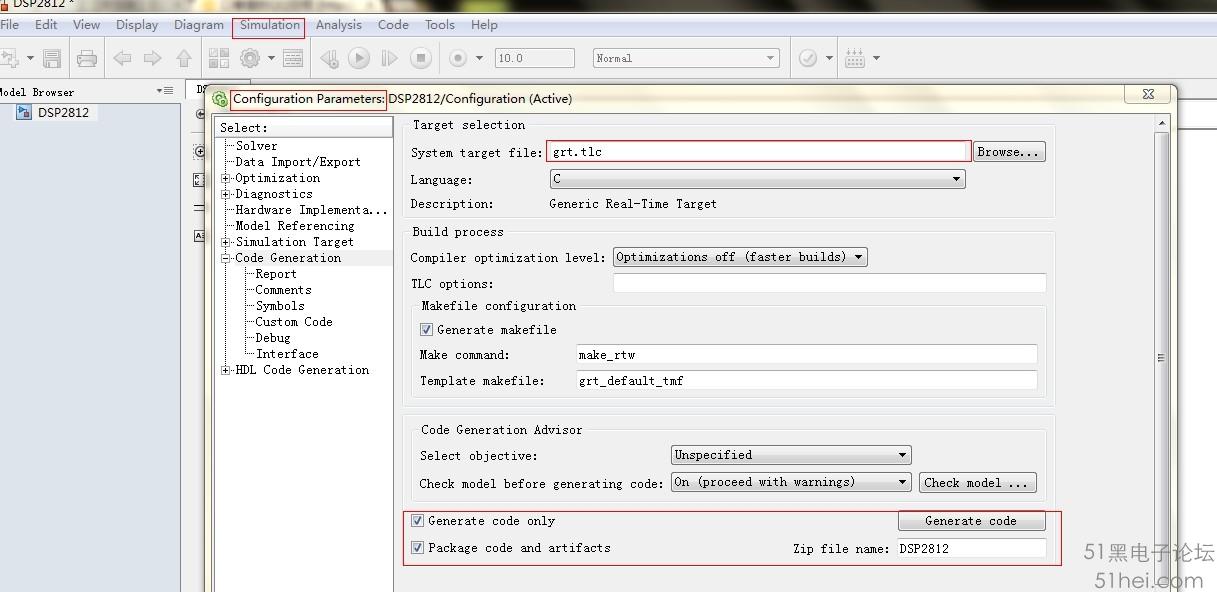Toggle the Generate makefile checkbox
1217x592 pixels.
426,330
